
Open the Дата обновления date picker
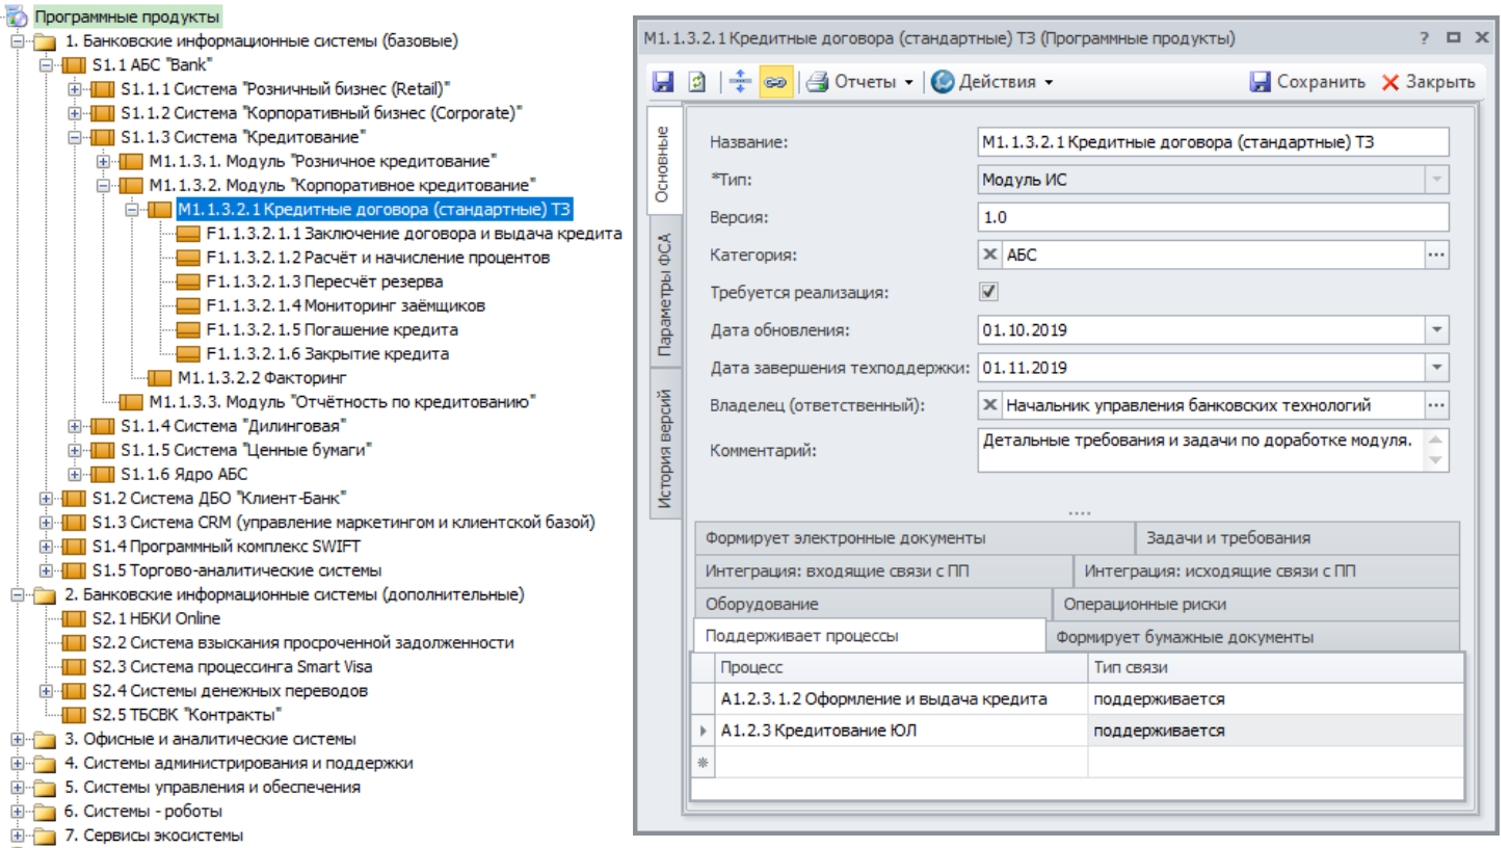(1436, 330)
